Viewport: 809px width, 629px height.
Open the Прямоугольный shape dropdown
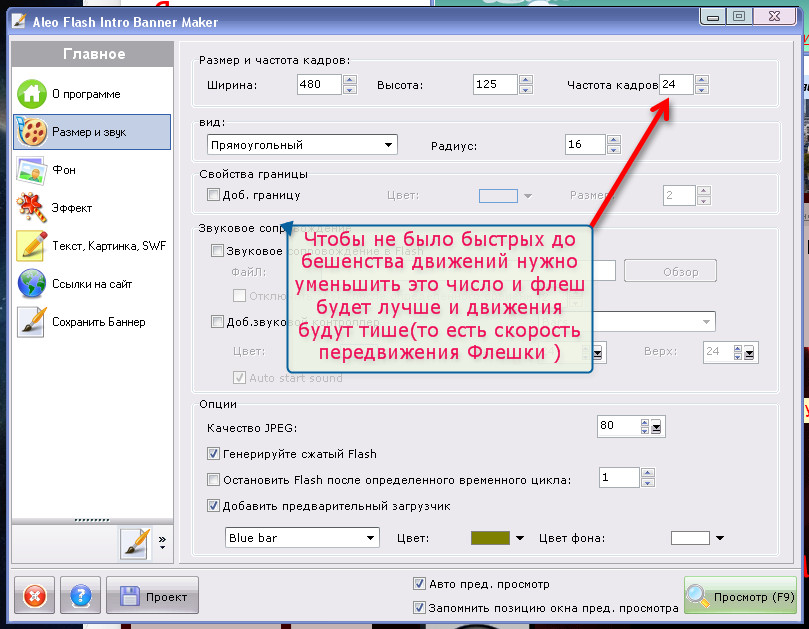(302, 144)
